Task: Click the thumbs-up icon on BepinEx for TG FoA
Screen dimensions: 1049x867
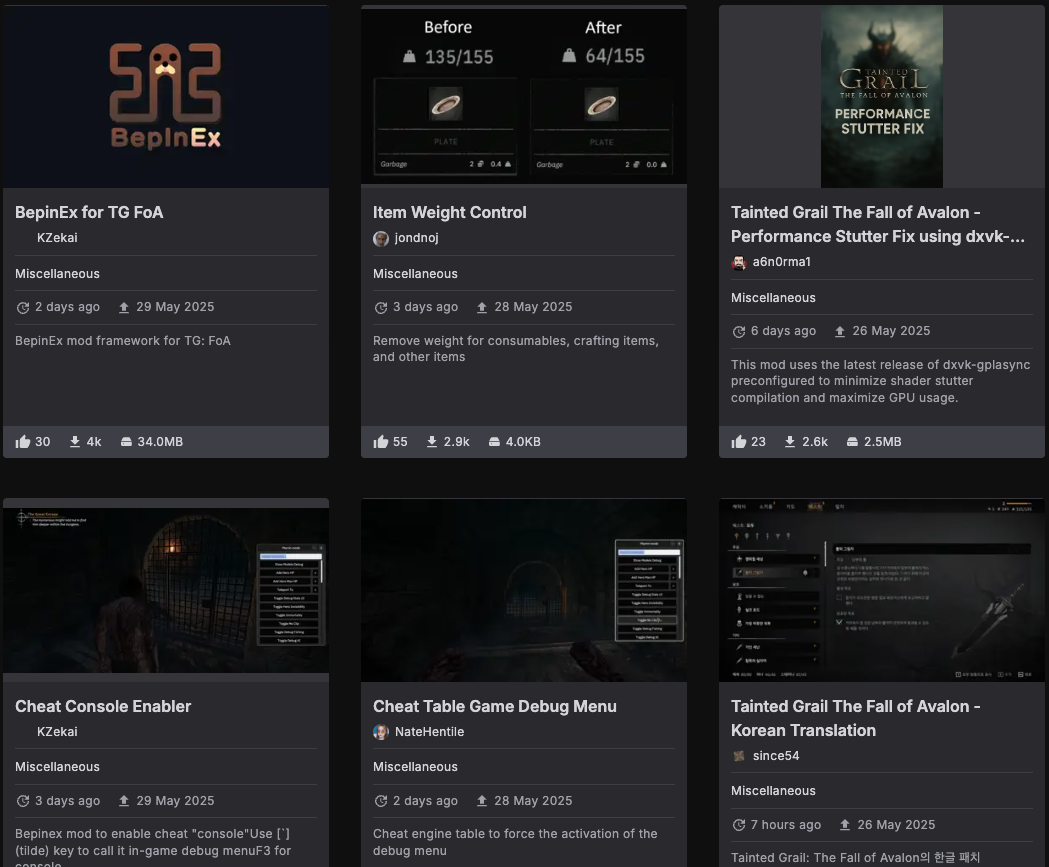Action: [x=23, y=442]
